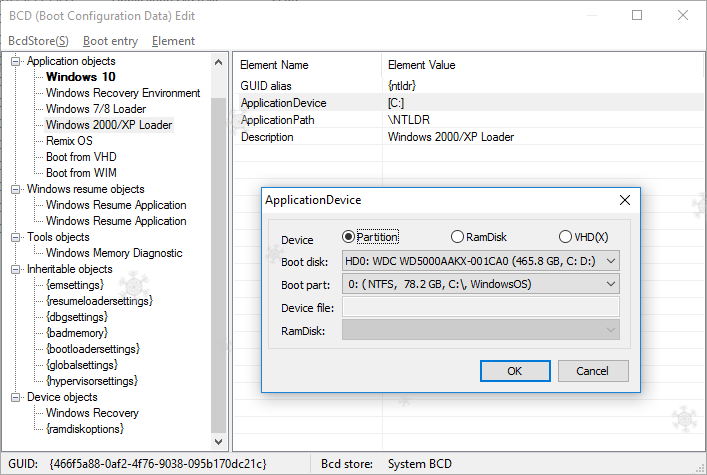Click the \NTLDR path value

(x=409, y=120)
